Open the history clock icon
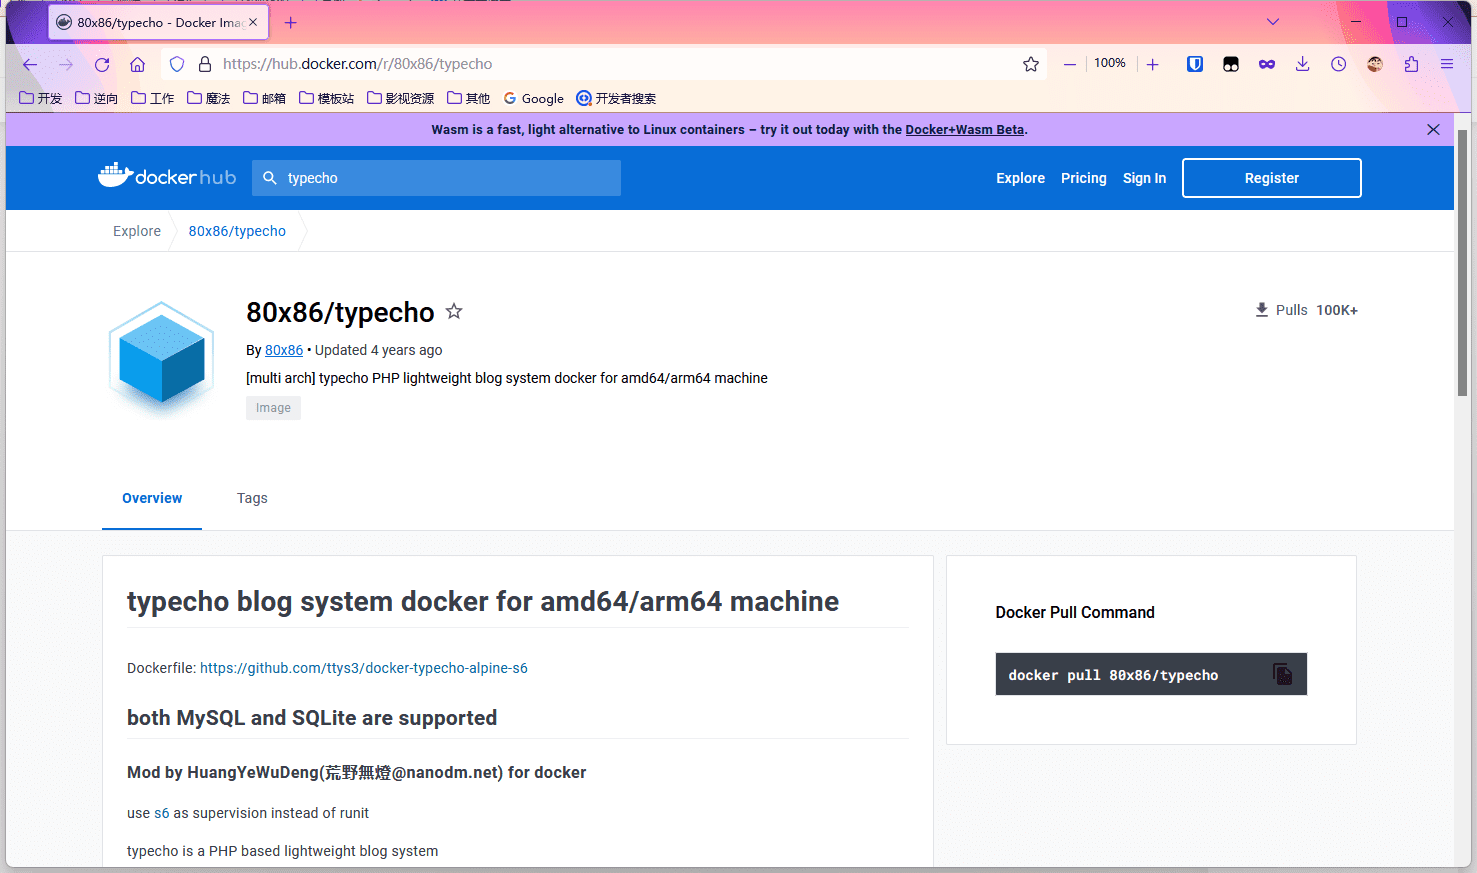1477x873 pixels. [1338, 64]
